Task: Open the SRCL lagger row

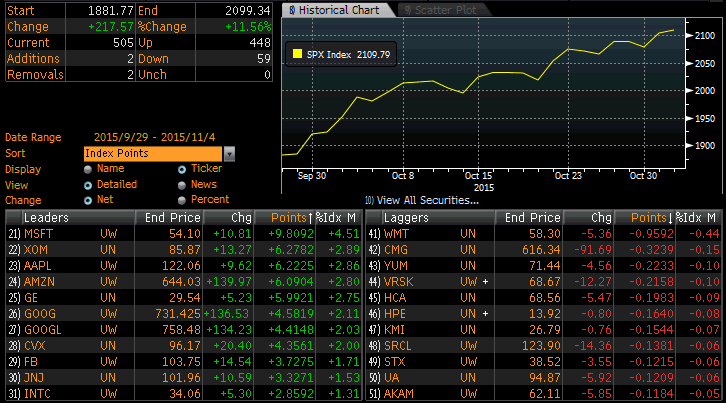Action: coord(544,346)
